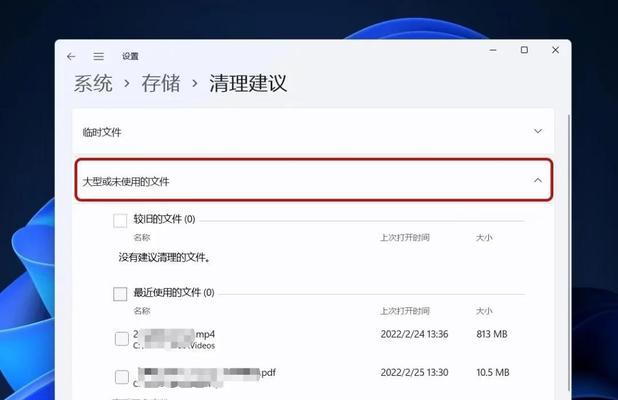Check the 最近使用的文件 (0) checkbox
The image size is (618, 400).
(120, 294)
